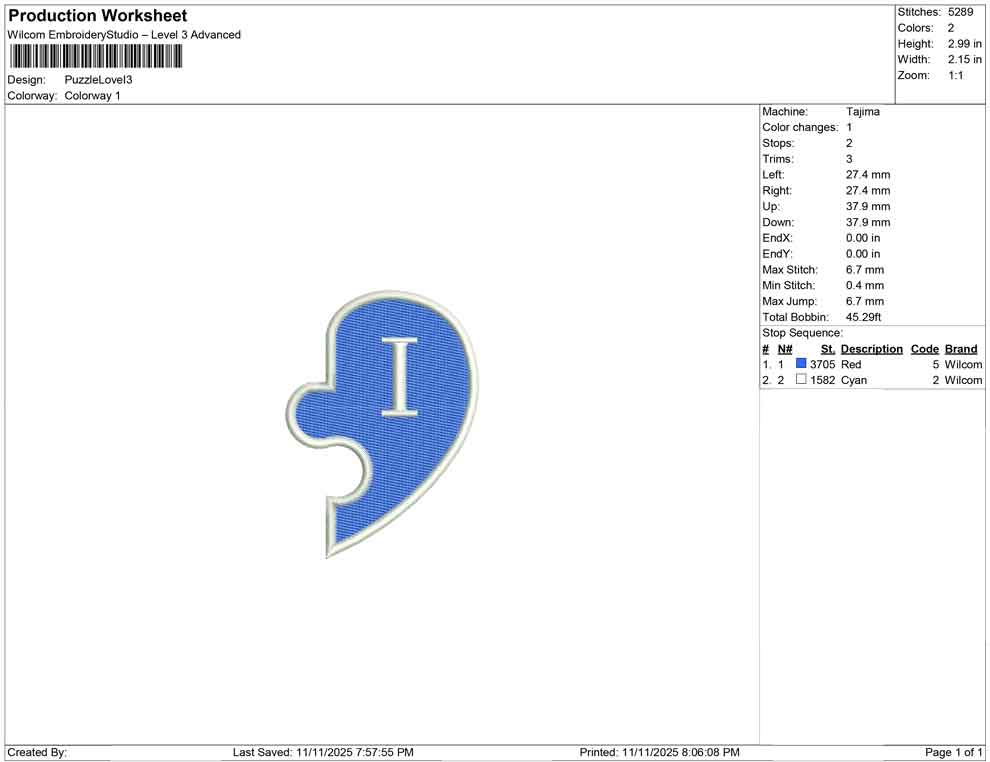Click the Description column header
990x762 pixels.
[x=872, y=349]
